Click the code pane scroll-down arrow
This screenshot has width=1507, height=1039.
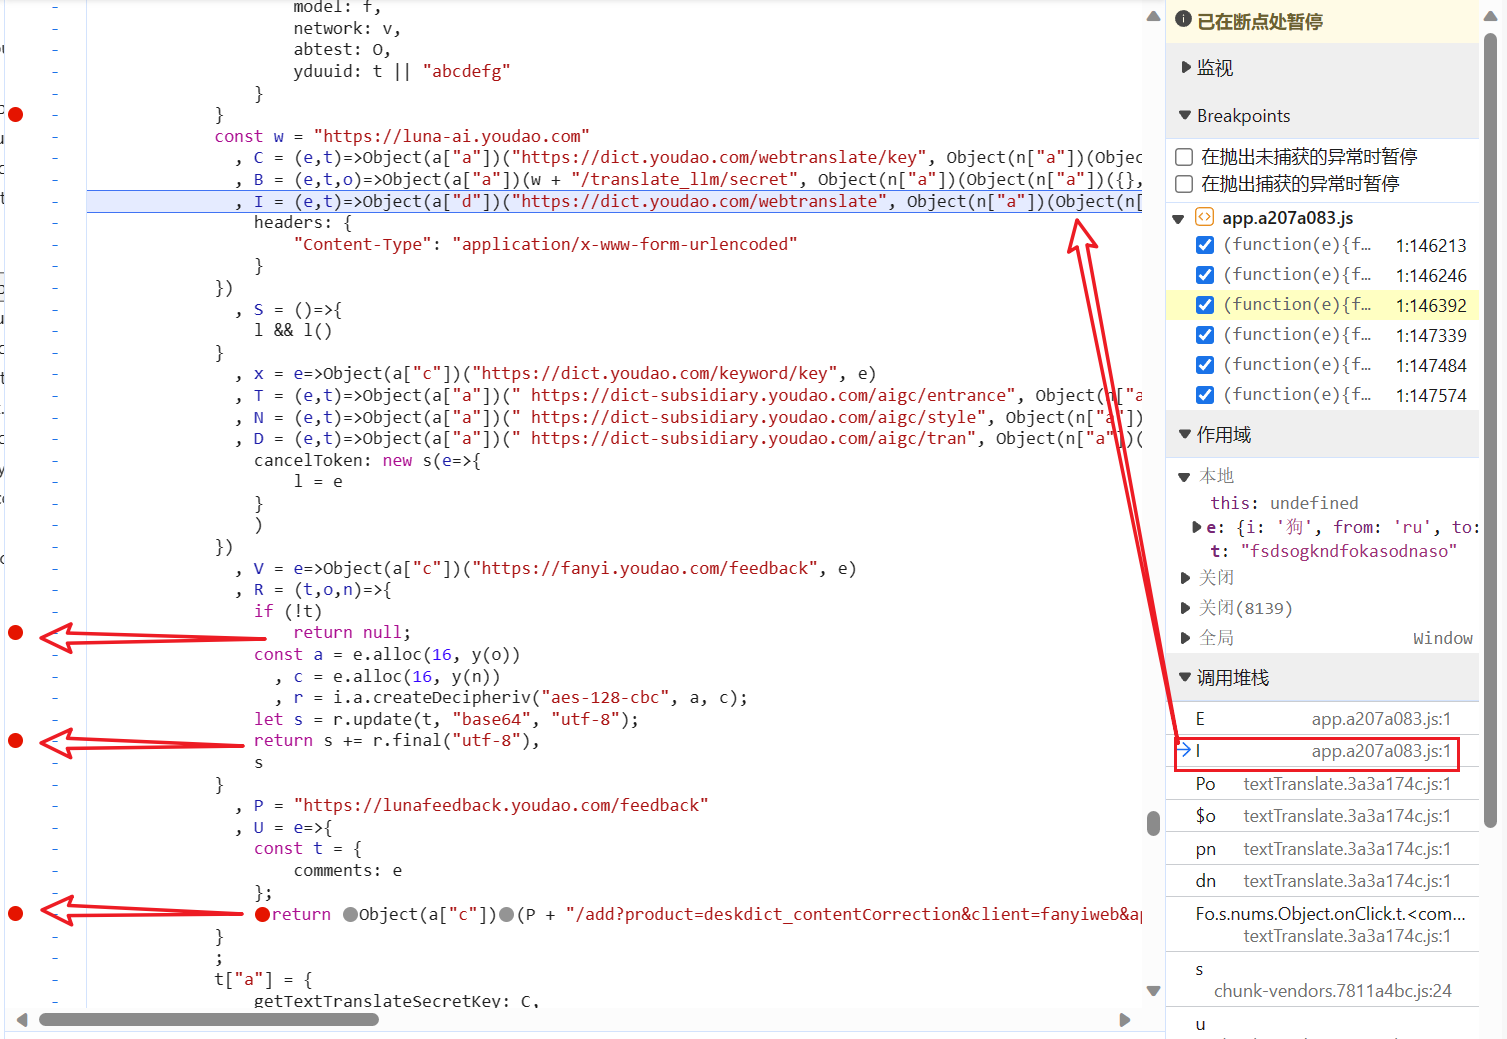pyautogui.click(x=1153, y=990)
